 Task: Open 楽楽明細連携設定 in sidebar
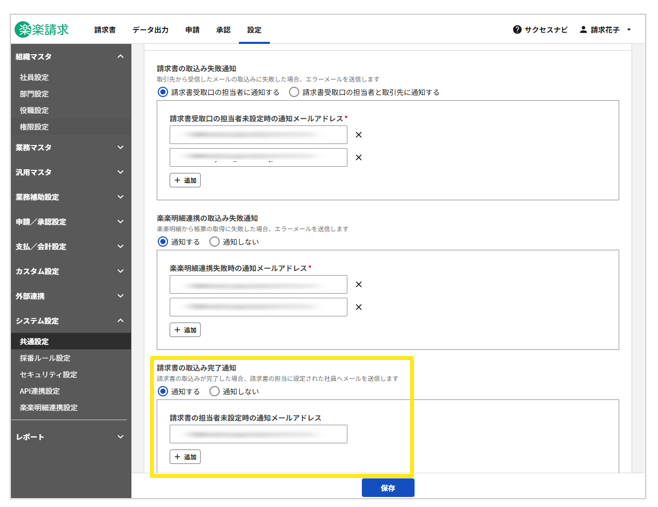(x=49, y=408)
